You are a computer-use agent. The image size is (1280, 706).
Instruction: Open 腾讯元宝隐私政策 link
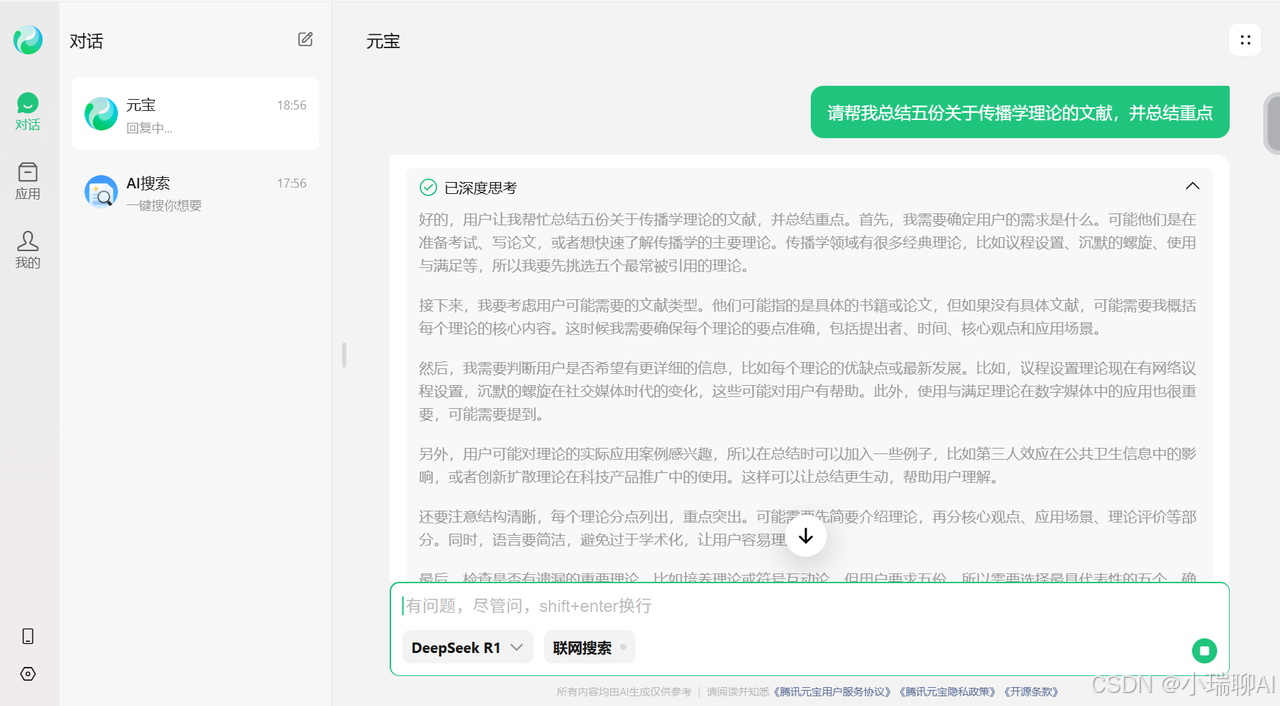947,692
